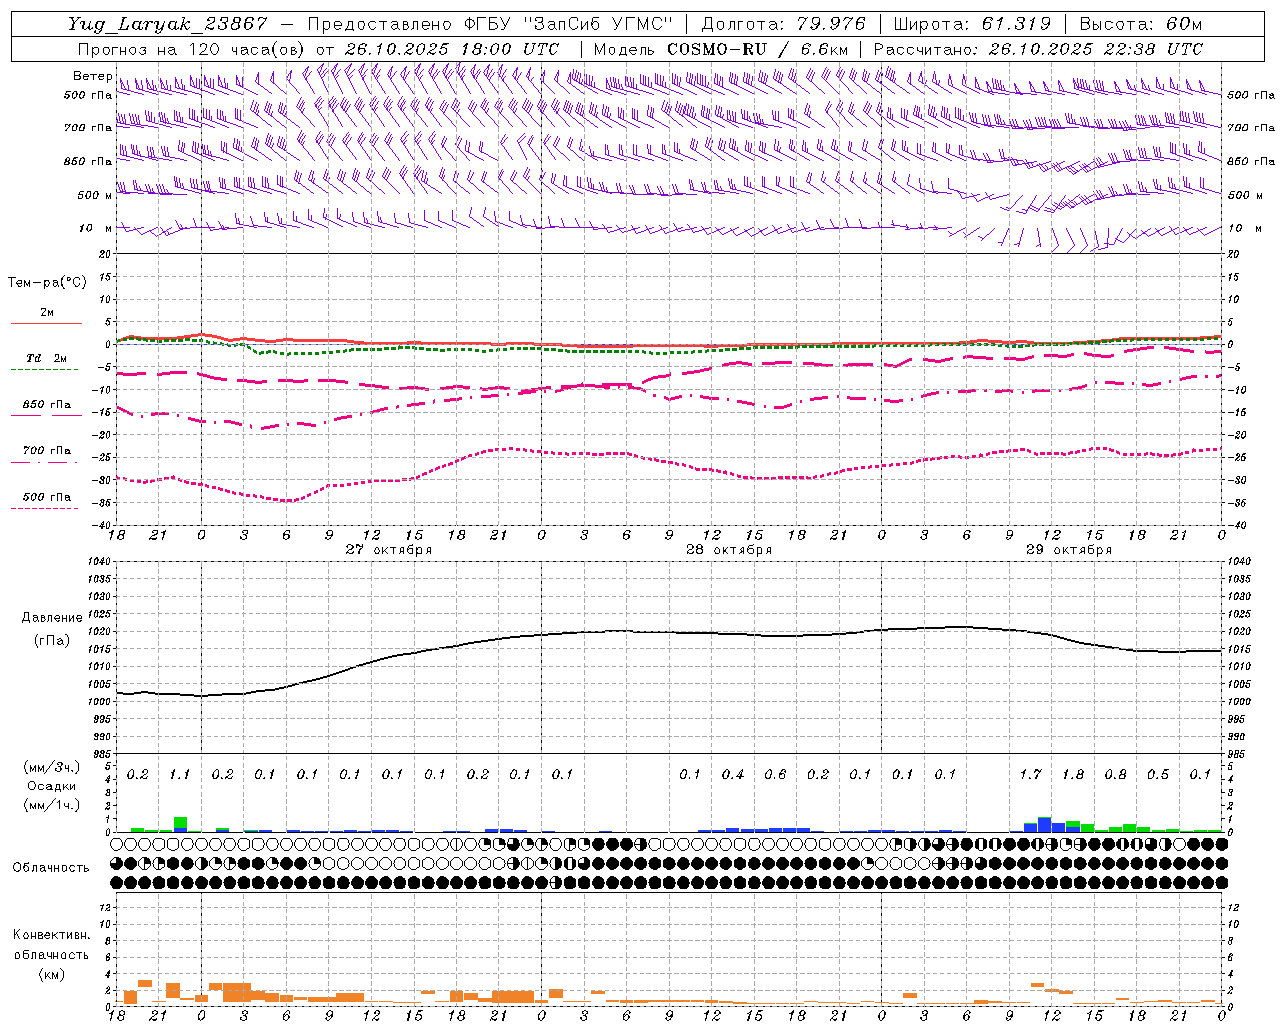The width and height of the screenshot is (1280, 1024).
Task: Click the '(км)' unit under convective cloudiness
Action: (52, 973)
